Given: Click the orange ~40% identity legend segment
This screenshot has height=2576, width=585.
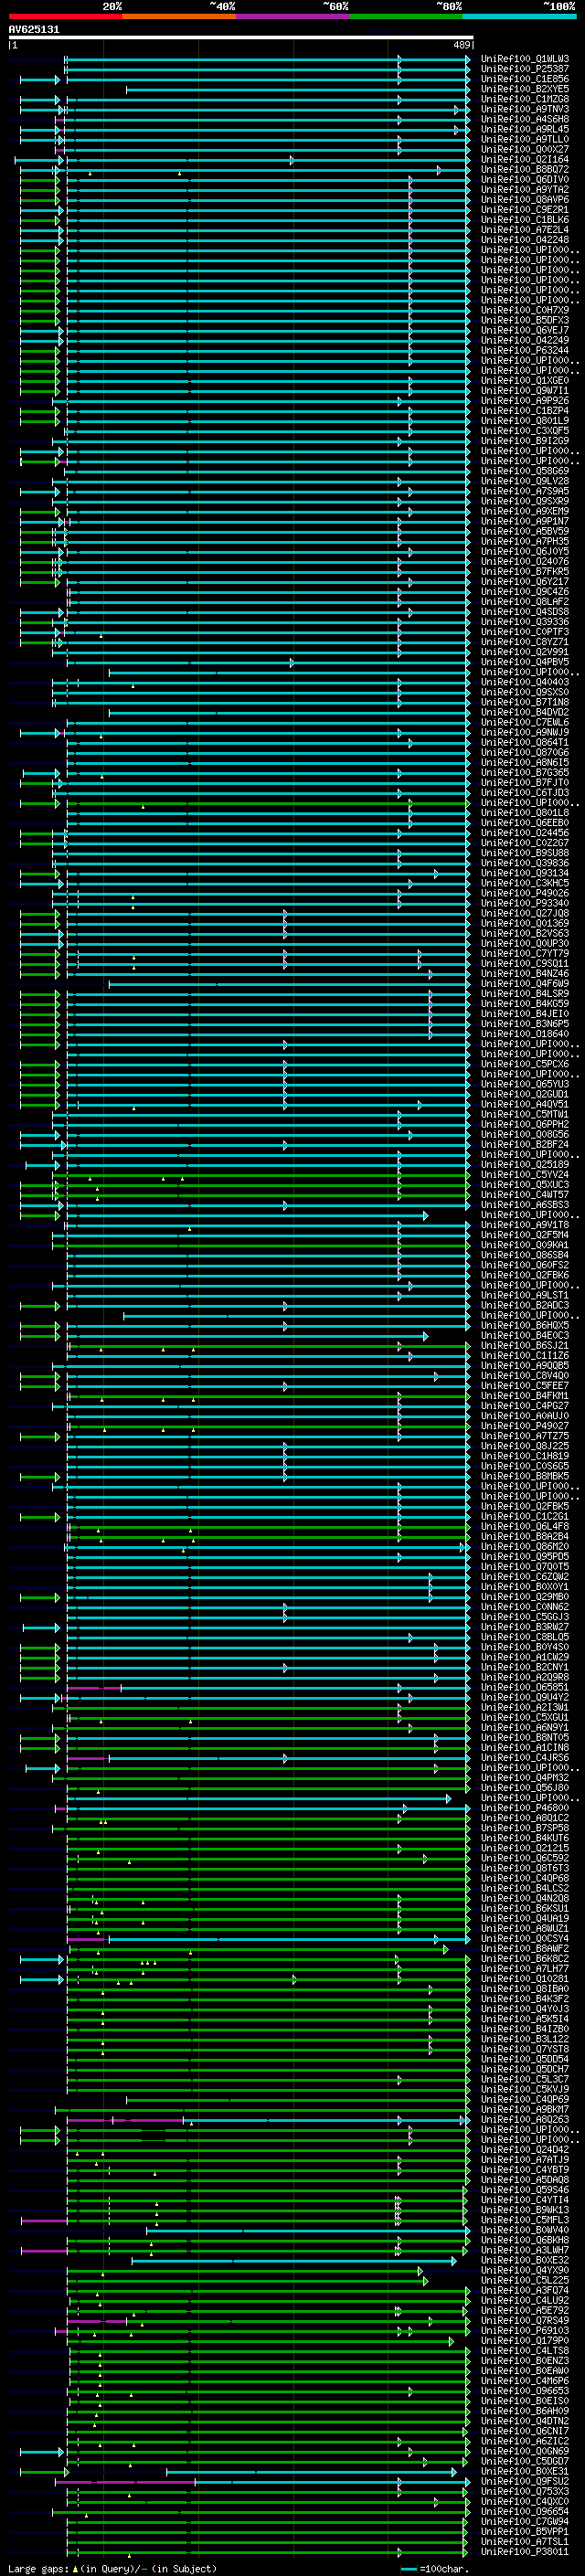Looking at the screenshot, I should pyautogui.click(x=178, y=17).
